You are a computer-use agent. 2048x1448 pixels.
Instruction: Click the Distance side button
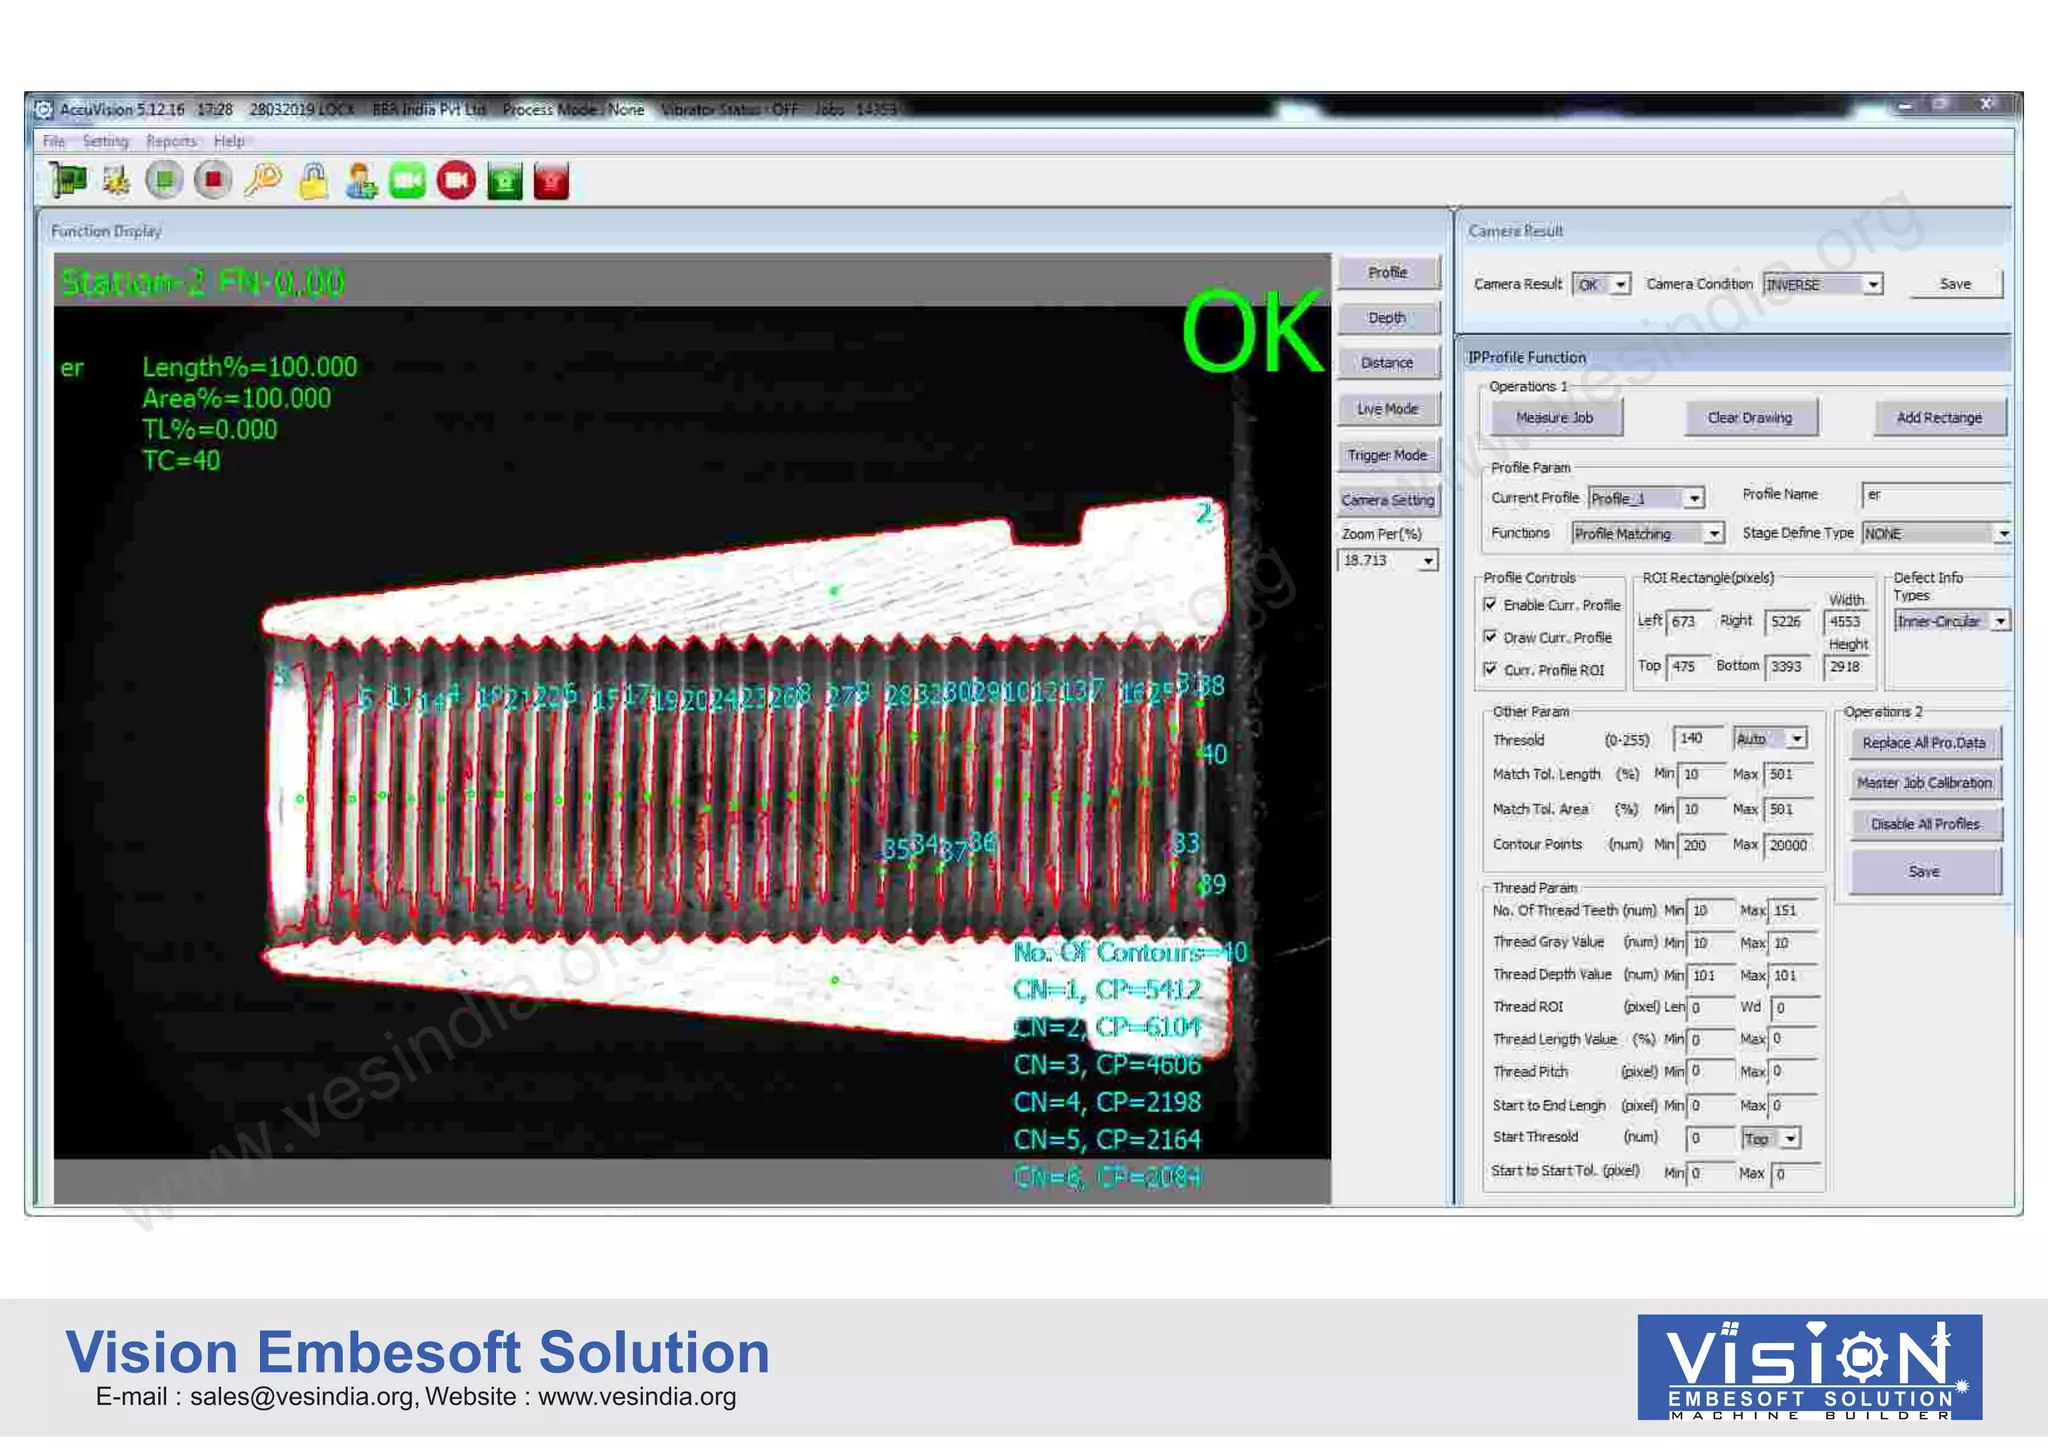click(1388, 363)
